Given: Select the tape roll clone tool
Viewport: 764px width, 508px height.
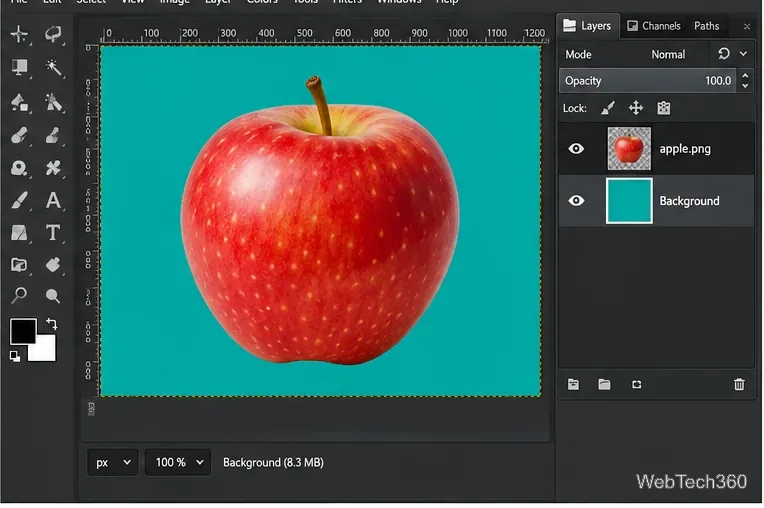Looking at the screenshot, I should pos(19,168).
